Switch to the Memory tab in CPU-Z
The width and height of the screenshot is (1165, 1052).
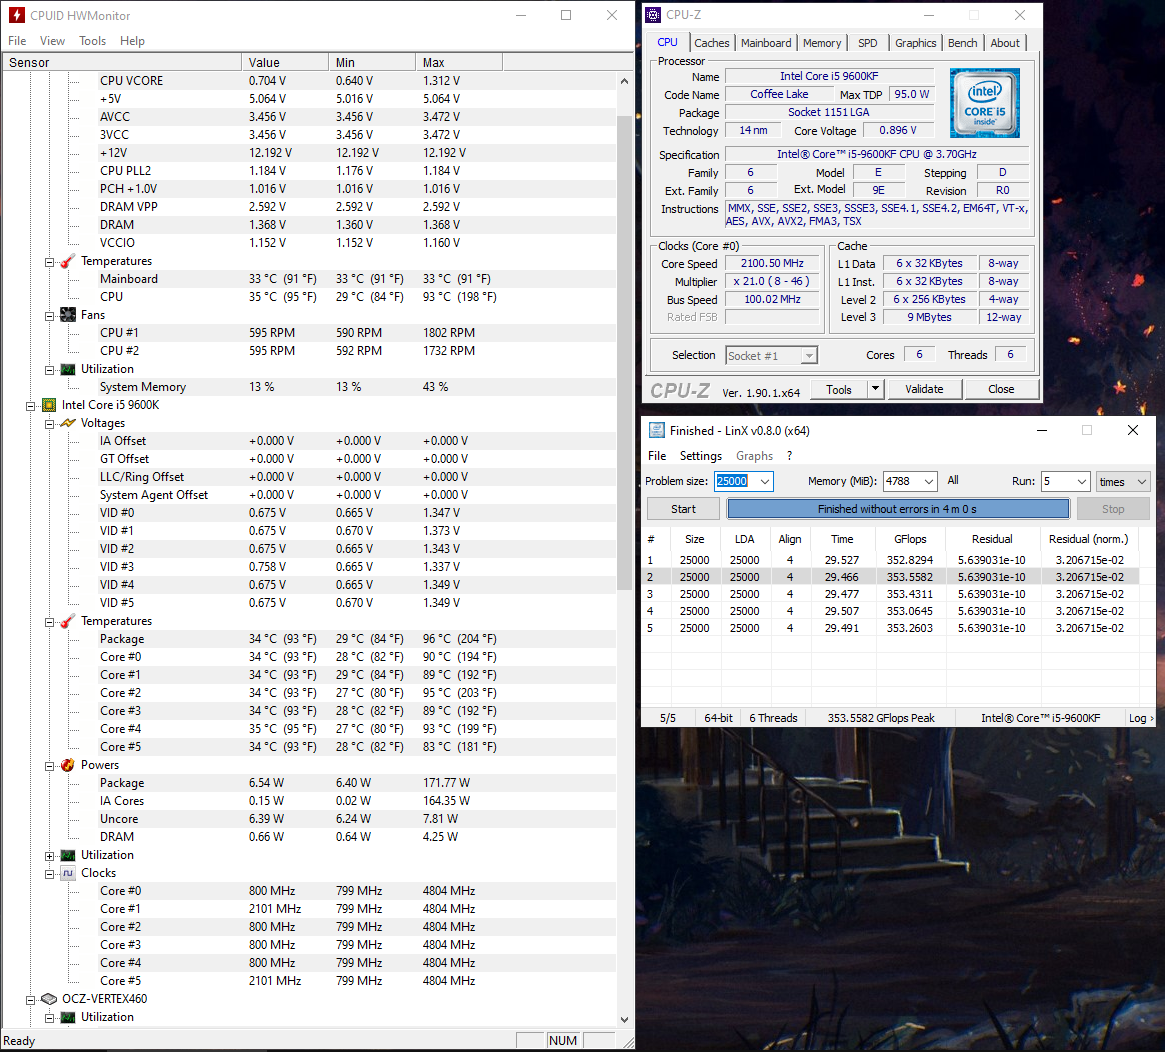[822, 43]
